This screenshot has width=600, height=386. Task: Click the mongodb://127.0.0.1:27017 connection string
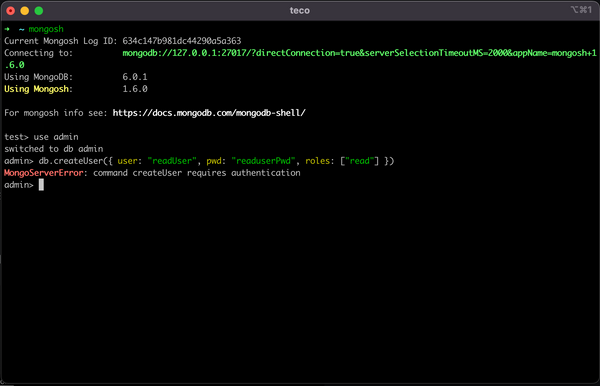(x=359, y=53)
